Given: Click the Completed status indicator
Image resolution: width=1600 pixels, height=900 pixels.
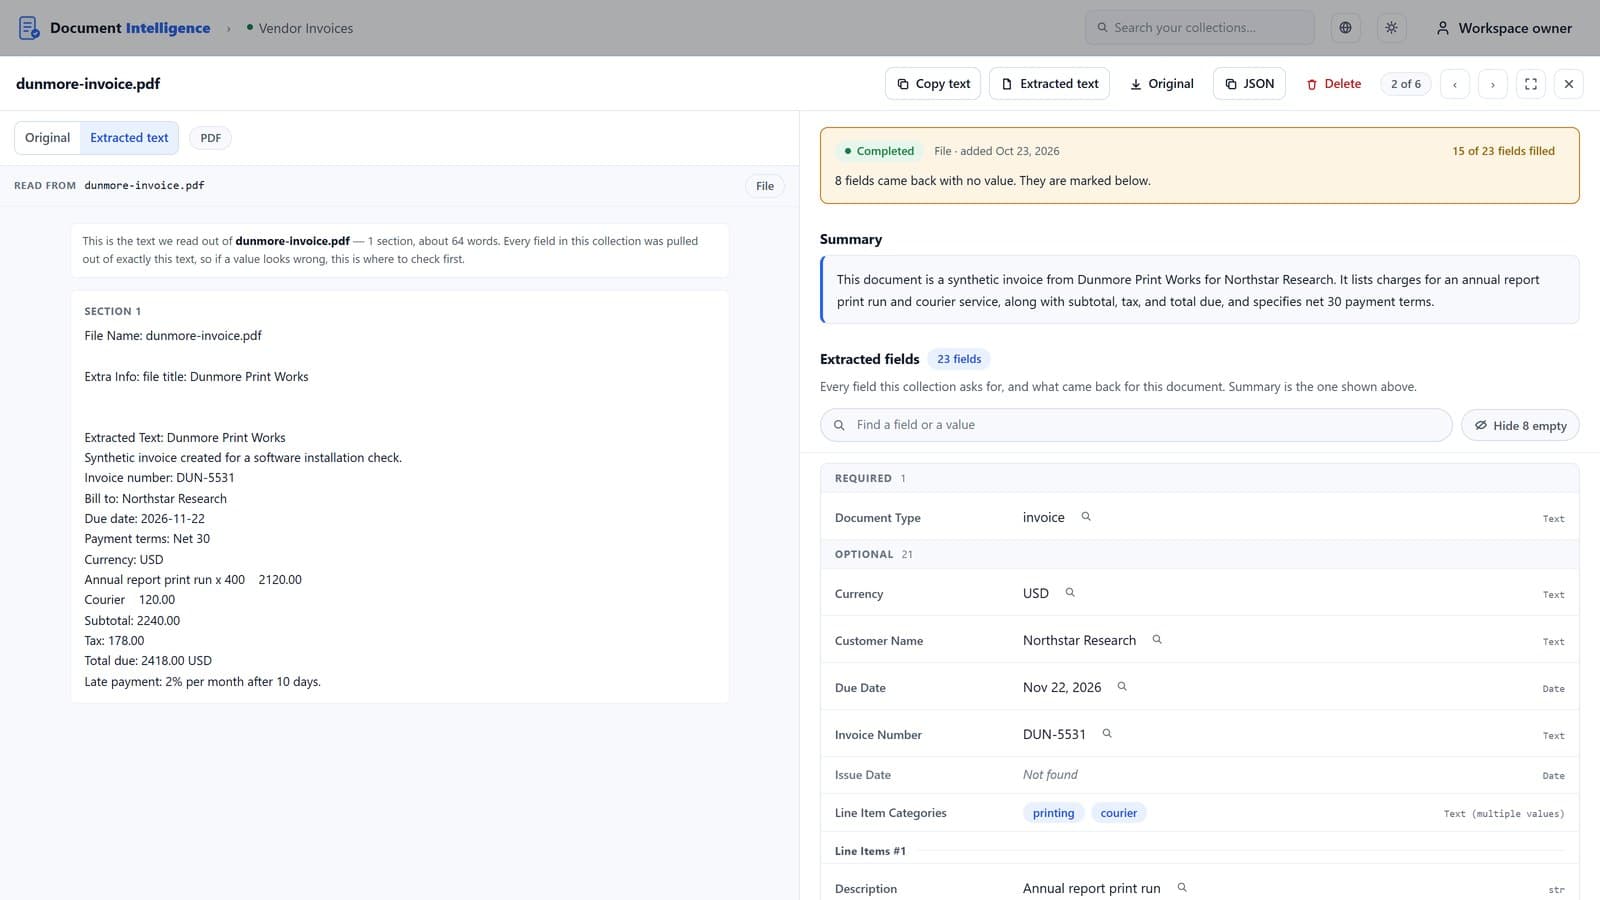Looking at the screenshot, I should [879, 151].
